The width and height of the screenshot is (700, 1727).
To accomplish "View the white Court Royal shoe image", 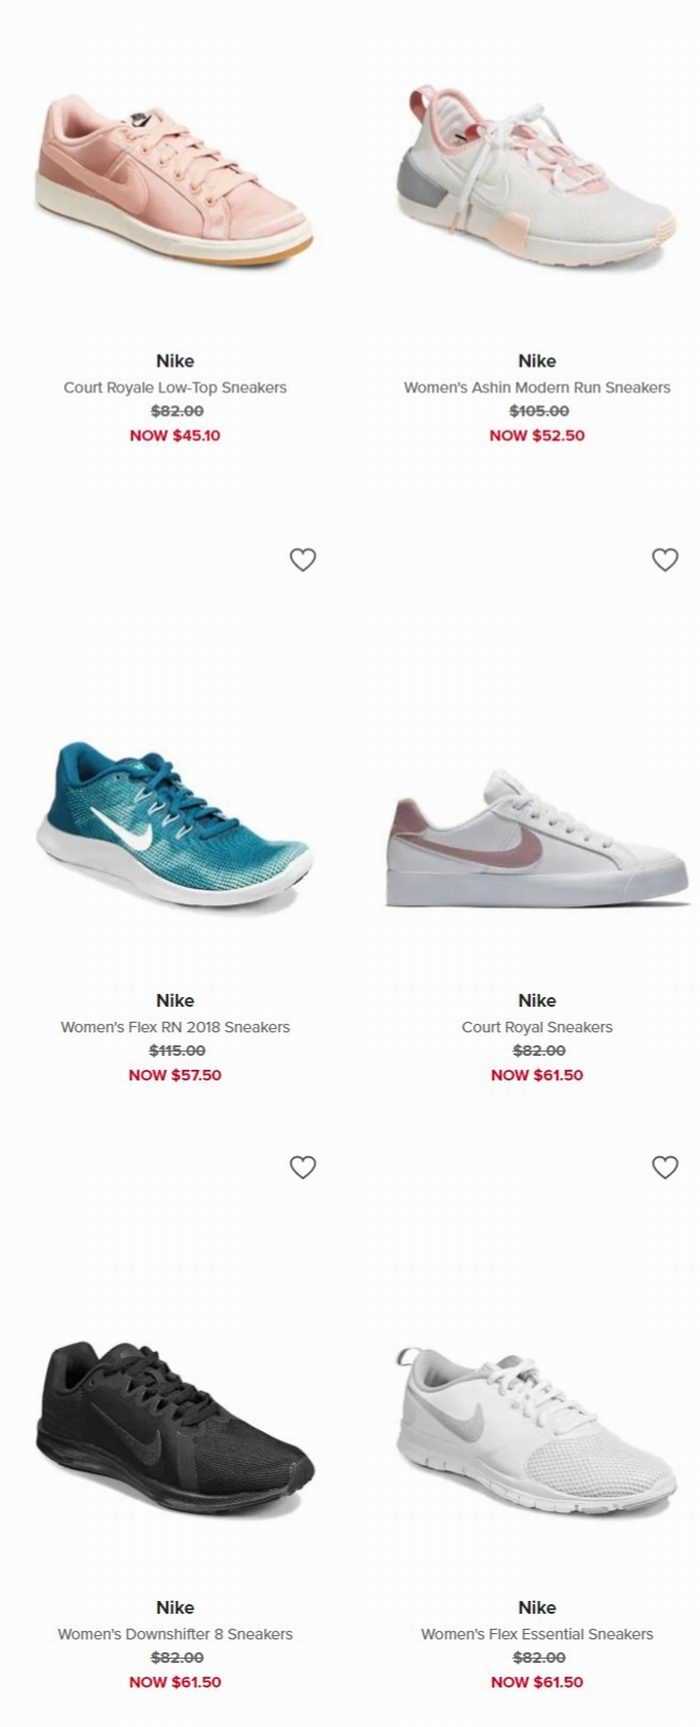I will pyautogui.click(x=537, y=838).
